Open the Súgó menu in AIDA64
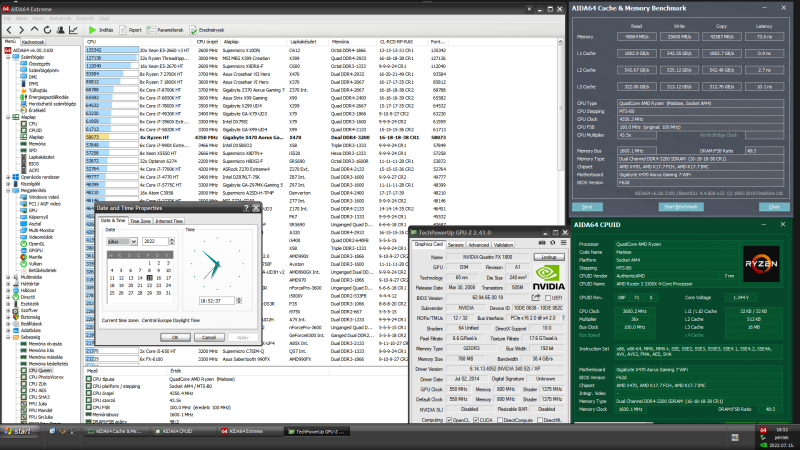This screenshot has height=450, width=800. coord(105,18)
